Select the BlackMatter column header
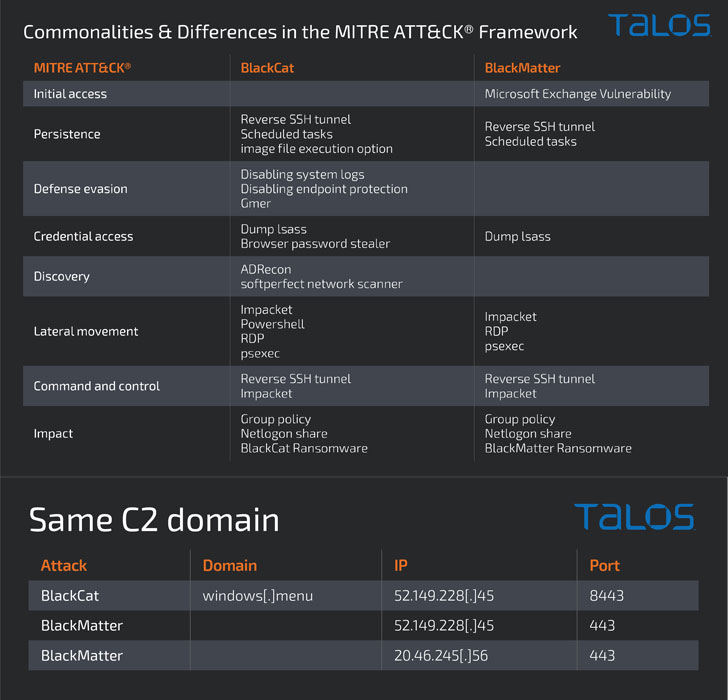This screenshot has height=700, width=728. (x=522, y=68)
